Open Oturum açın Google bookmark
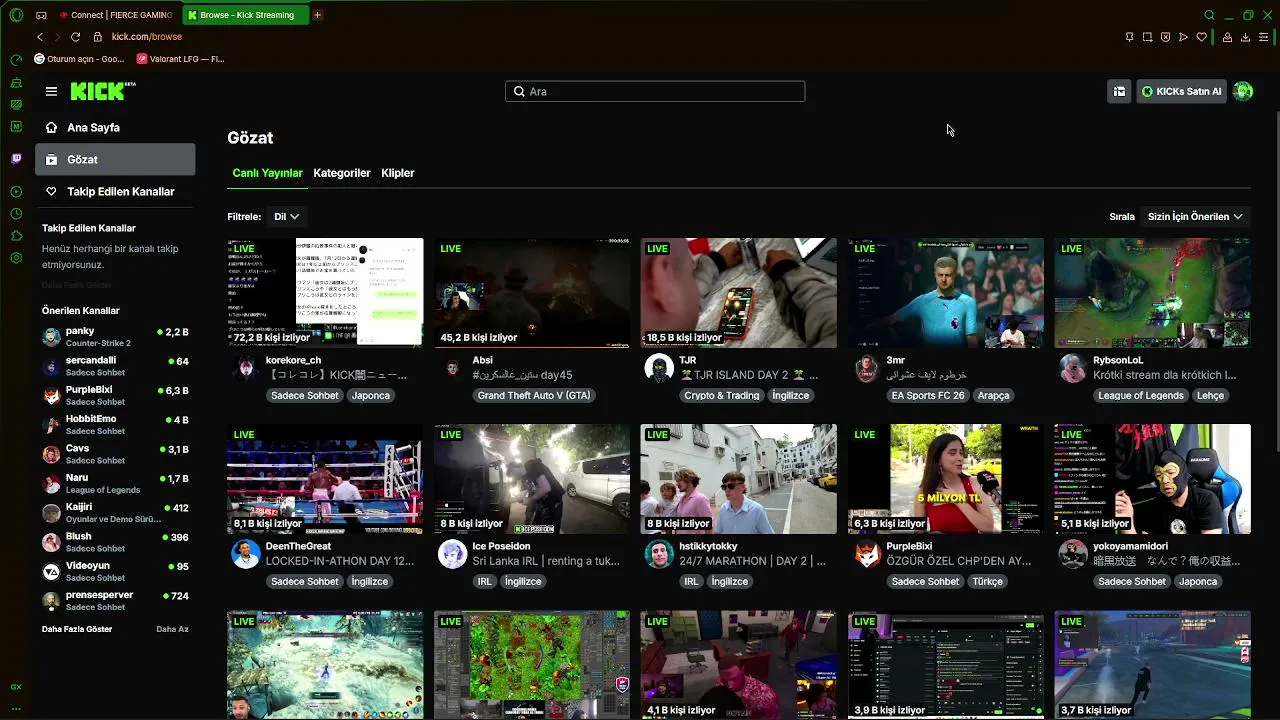 click(x=79, y=59)
